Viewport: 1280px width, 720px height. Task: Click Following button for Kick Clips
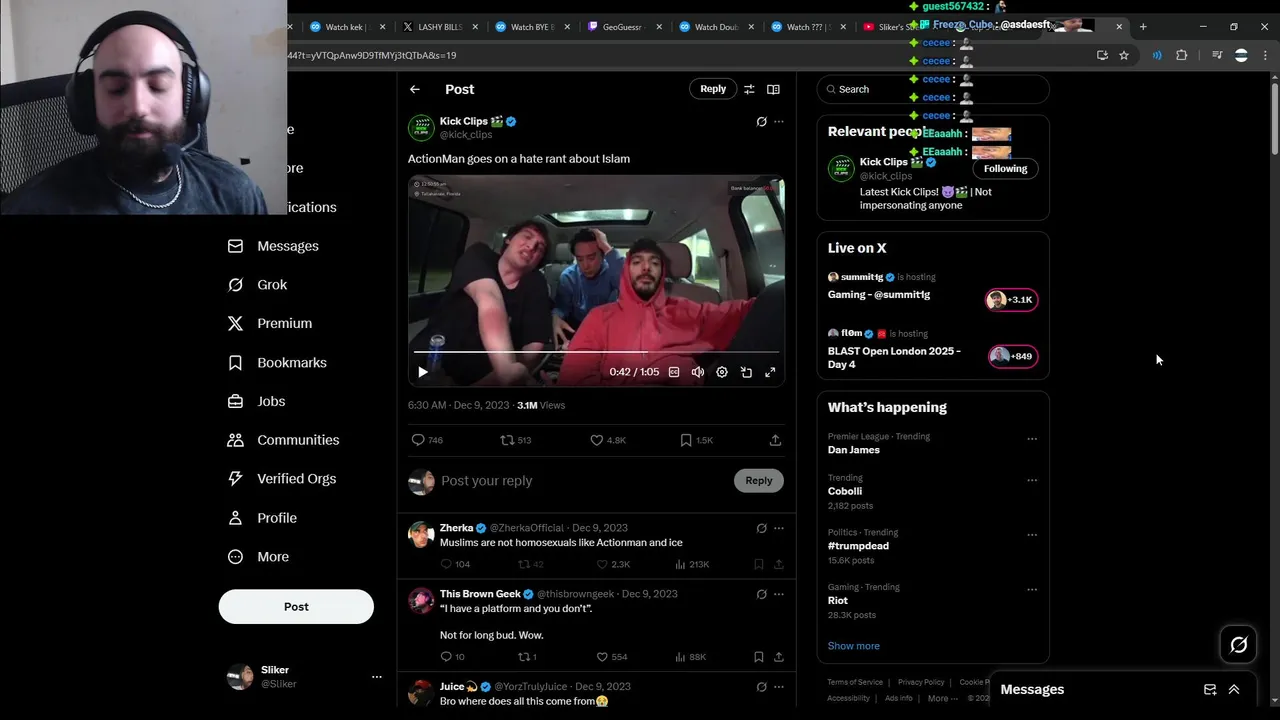point(1005,169)
